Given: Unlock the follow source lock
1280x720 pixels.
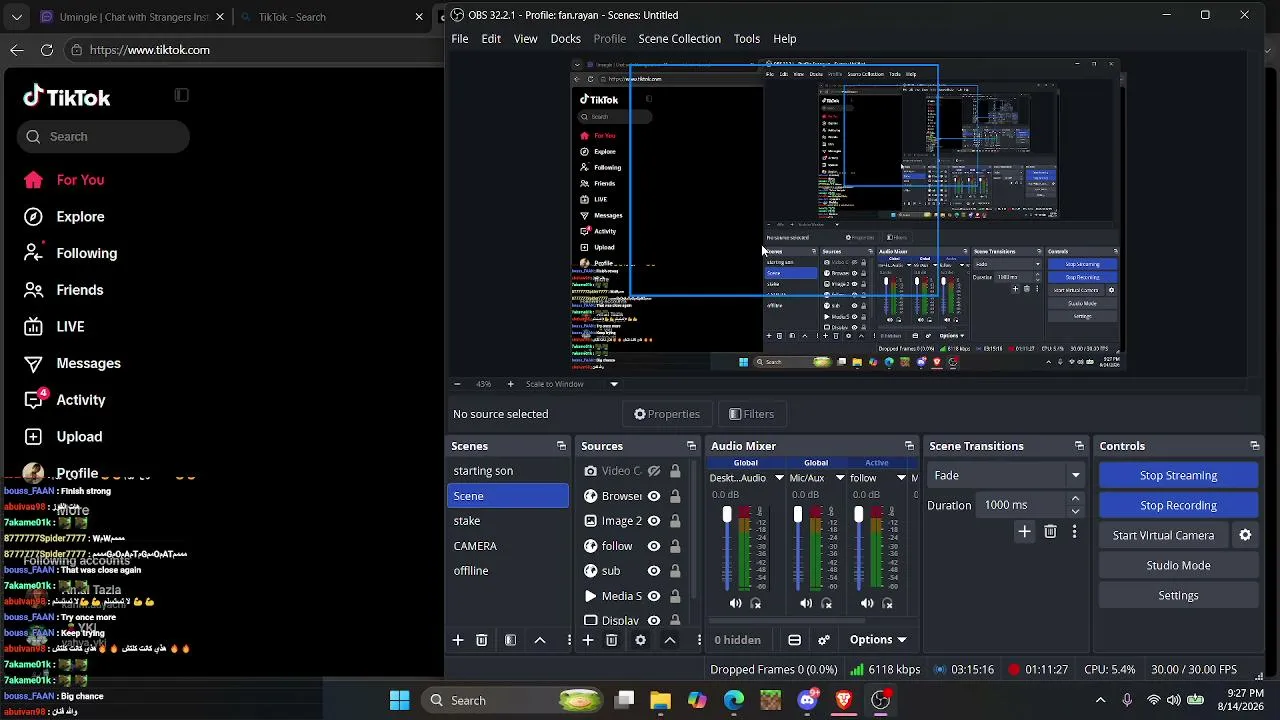Looking at the screenshot, I should pos(675,546).
